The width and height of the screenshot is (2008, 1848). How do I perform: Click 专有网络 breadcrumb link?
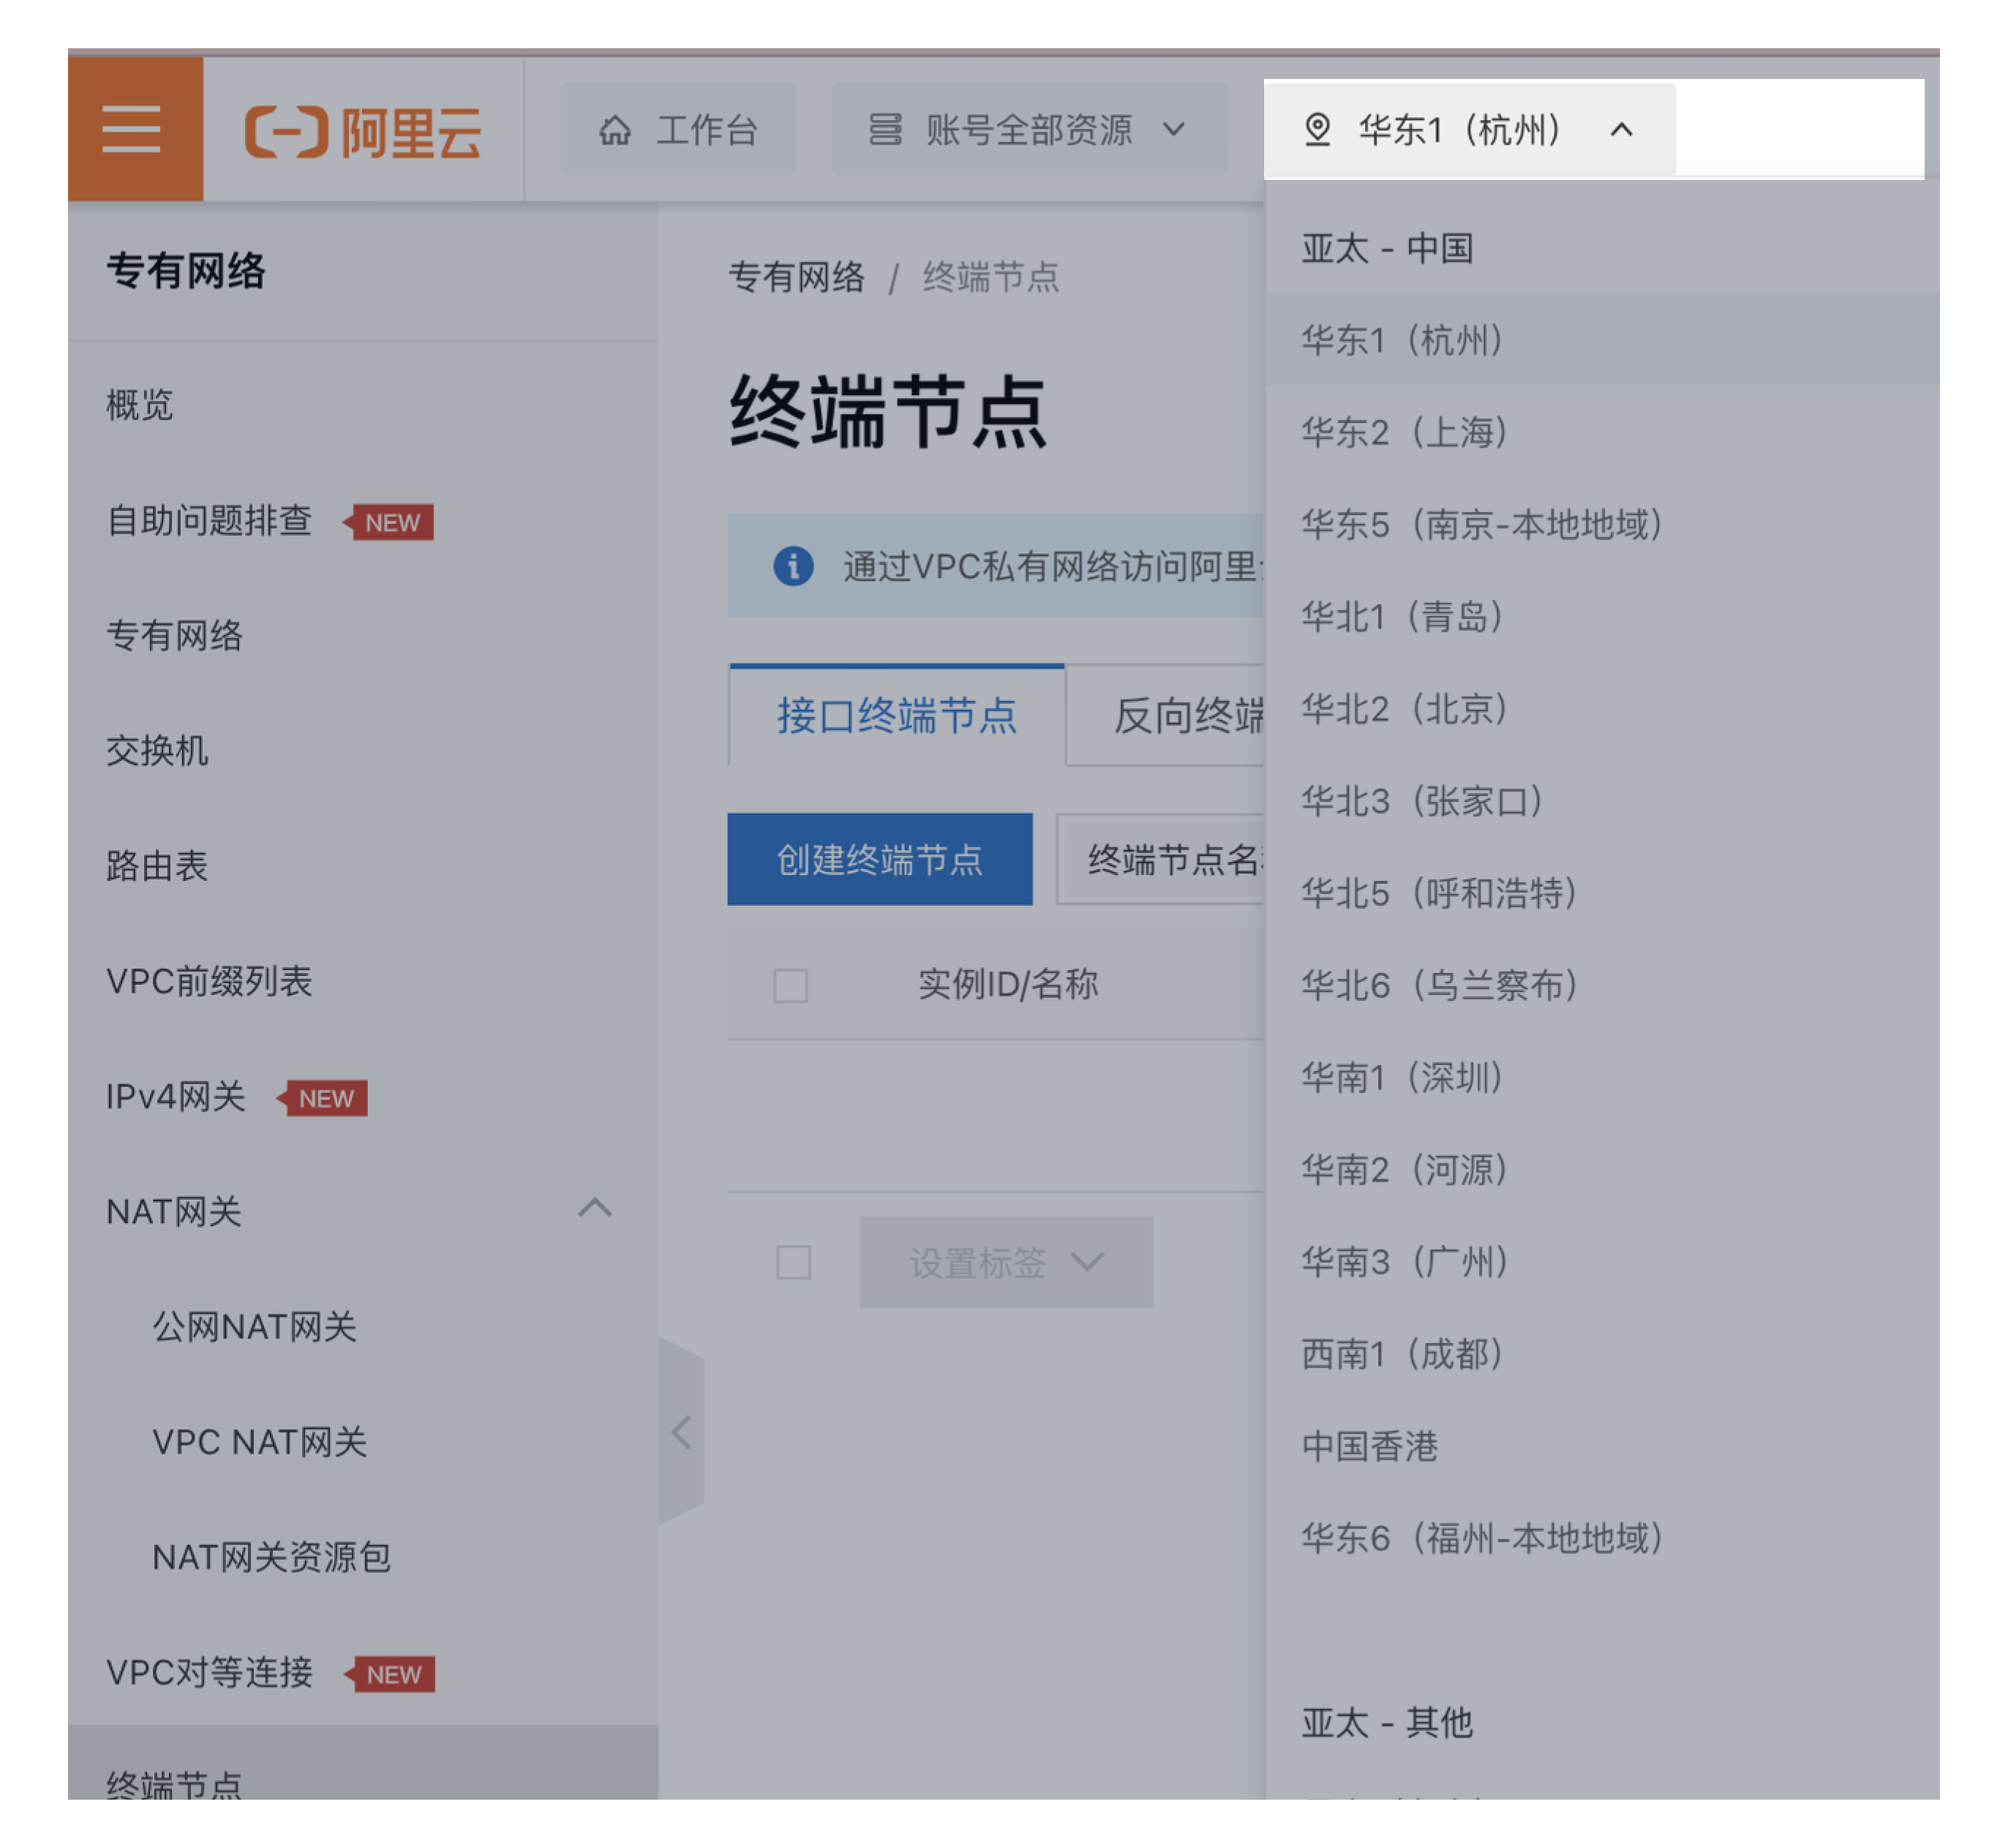coord(796,277)
